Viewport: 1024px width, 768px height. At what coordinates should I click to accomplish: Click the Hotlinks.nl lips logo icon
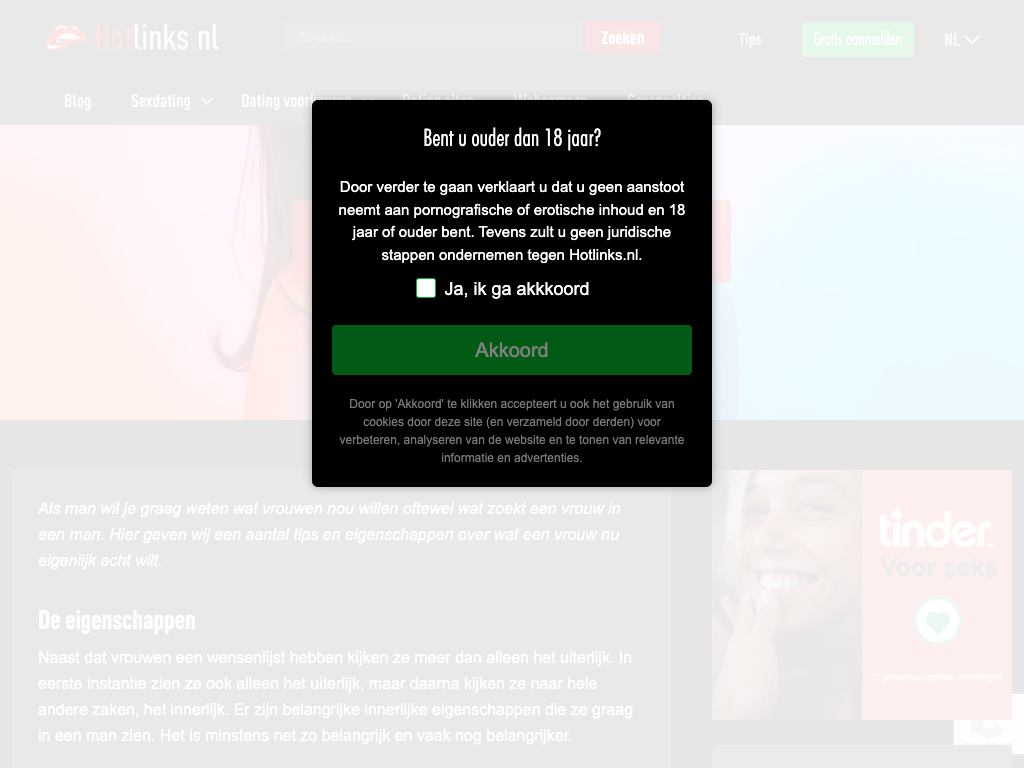click(x=67, y=37)
